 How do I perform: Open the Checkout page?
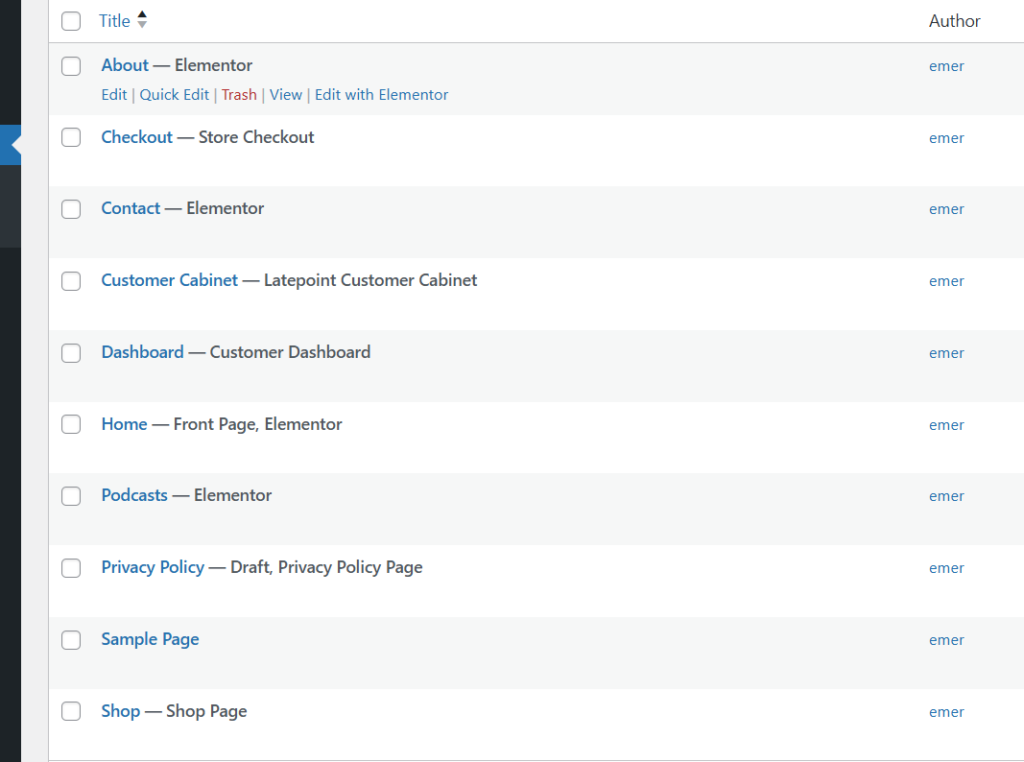click(x=137, y=137)
